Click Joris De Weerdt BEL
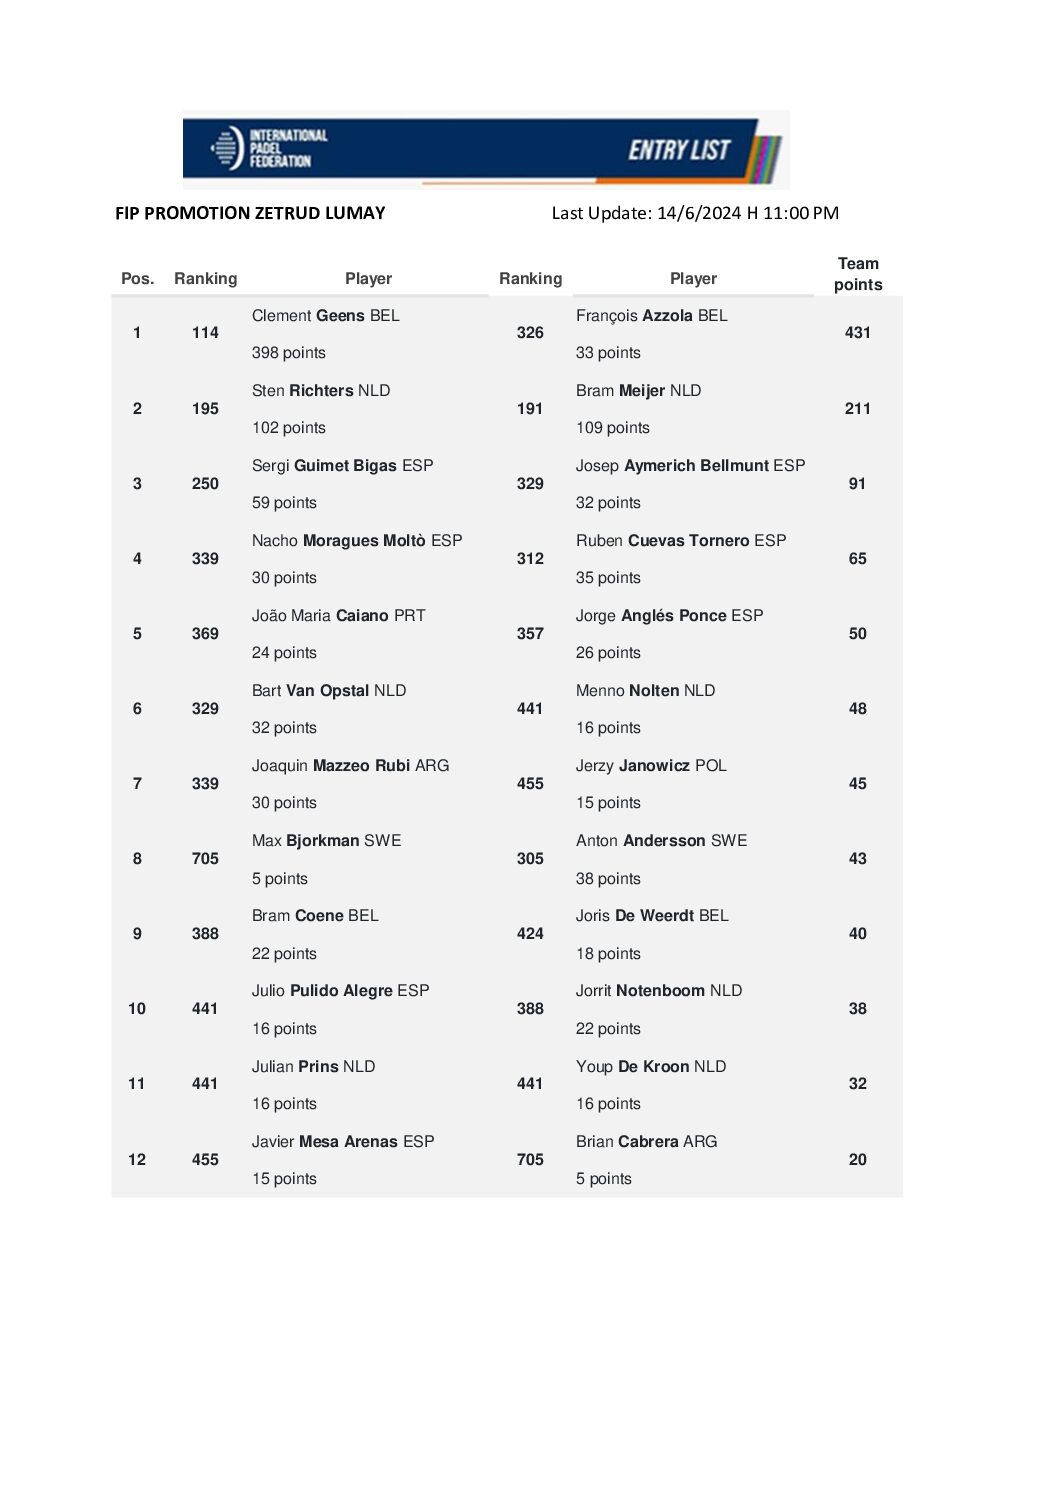Viewport: 1058px width, 1497px height. pos(652,916)
